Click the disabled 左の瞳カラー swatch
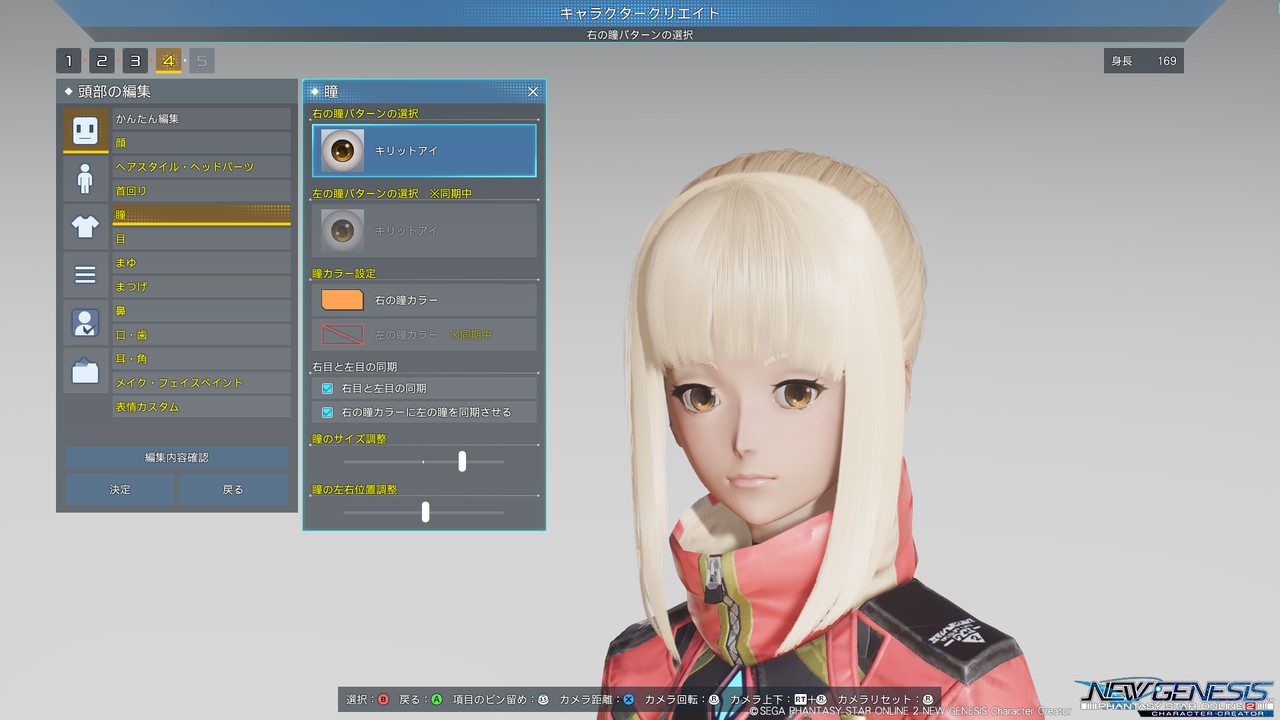This screenshot has width=1280, height=720. click(x=342, y=334)
